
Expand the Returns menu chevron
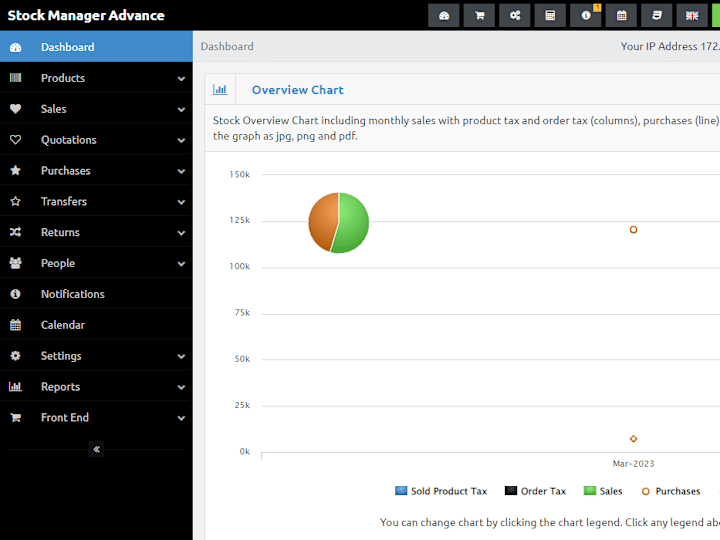tap(181, 233)
